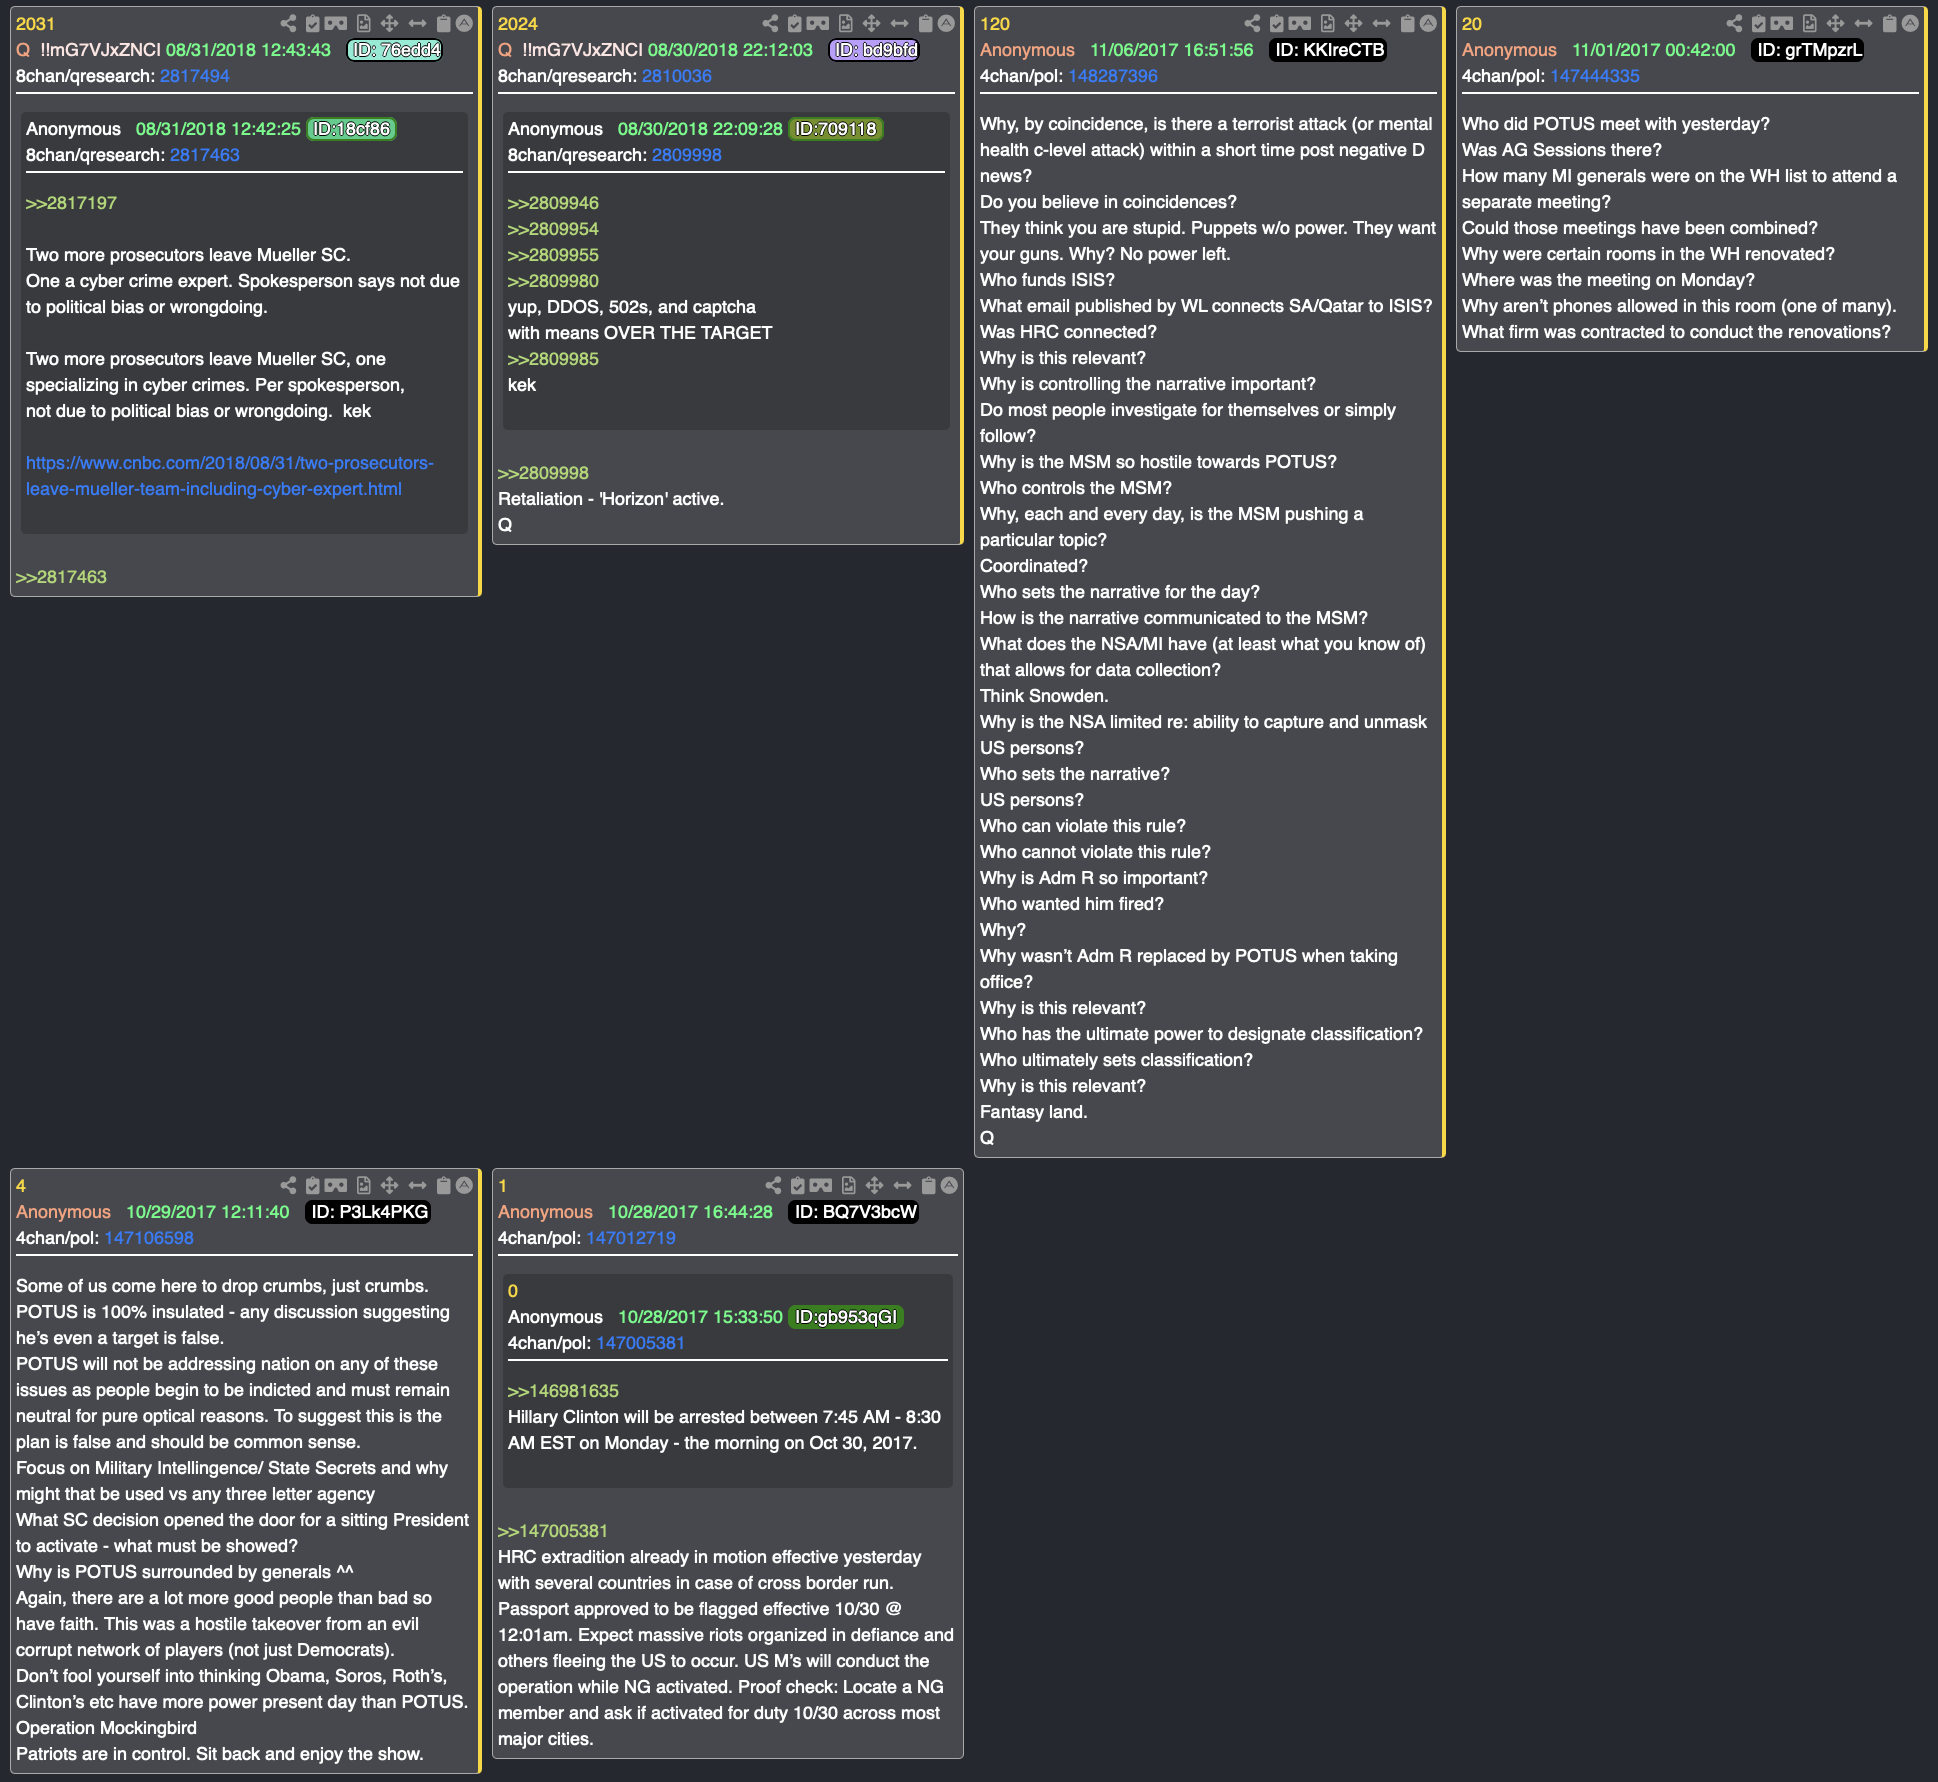
Task: Click the clipboard-check icon on post 120
Action: (1277, 23)
